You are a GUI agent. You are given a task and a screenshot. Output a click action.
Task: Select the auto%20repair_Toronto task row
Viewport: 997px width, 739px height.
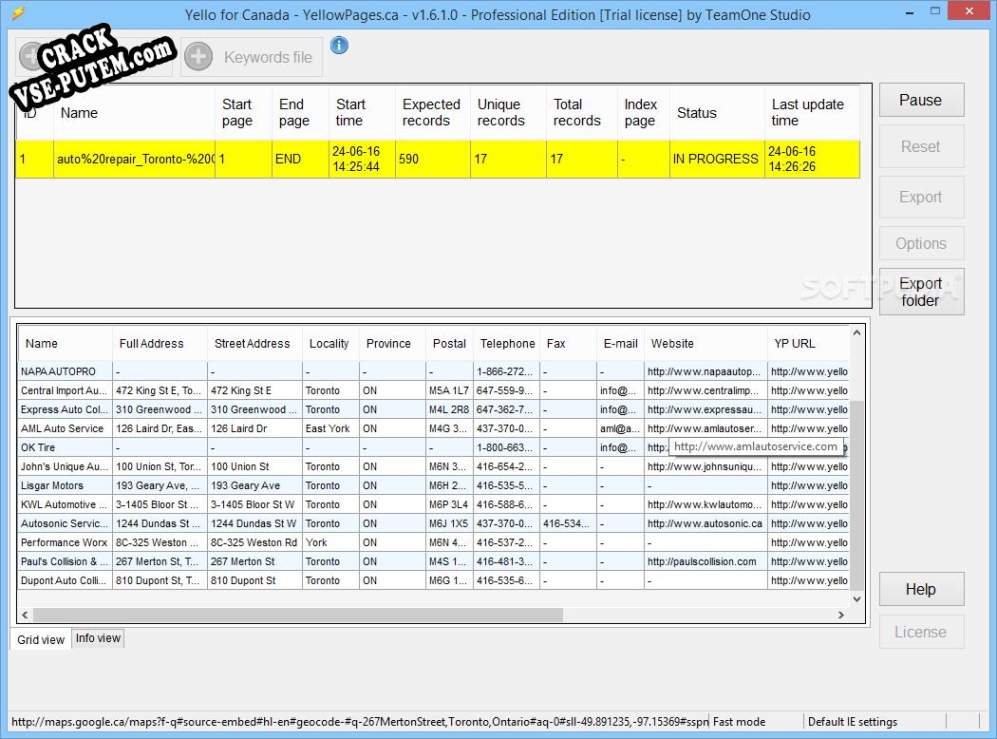point(437,159)
